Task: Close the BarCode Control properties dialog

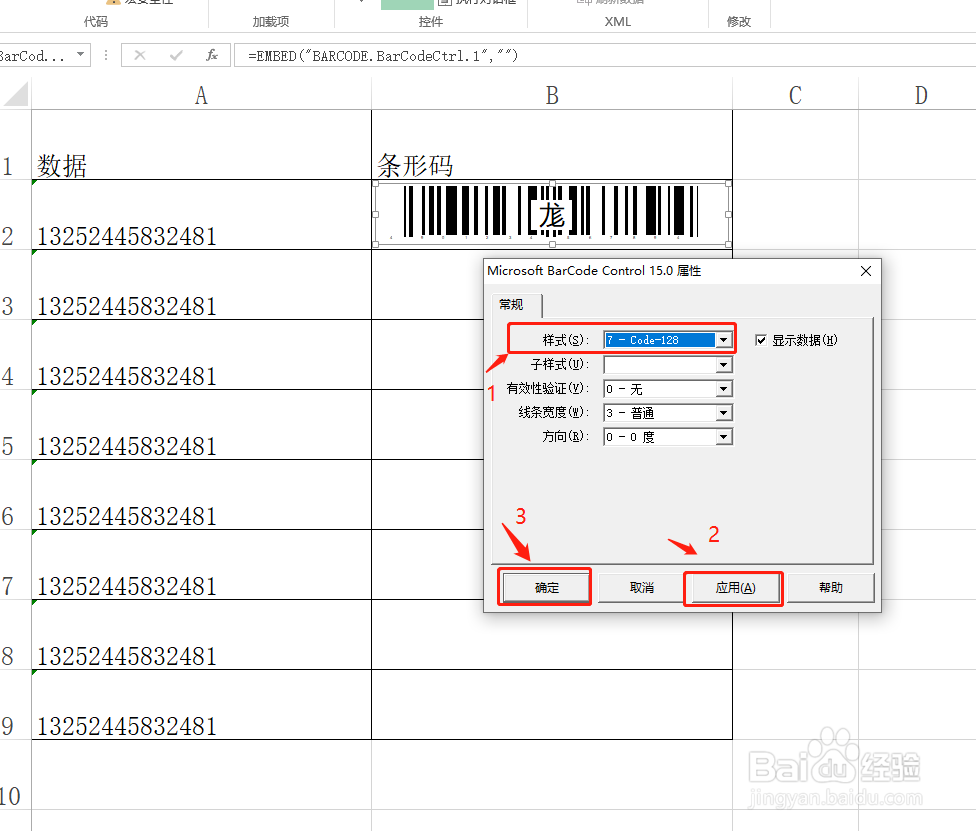Action: [x=865, y=271]
